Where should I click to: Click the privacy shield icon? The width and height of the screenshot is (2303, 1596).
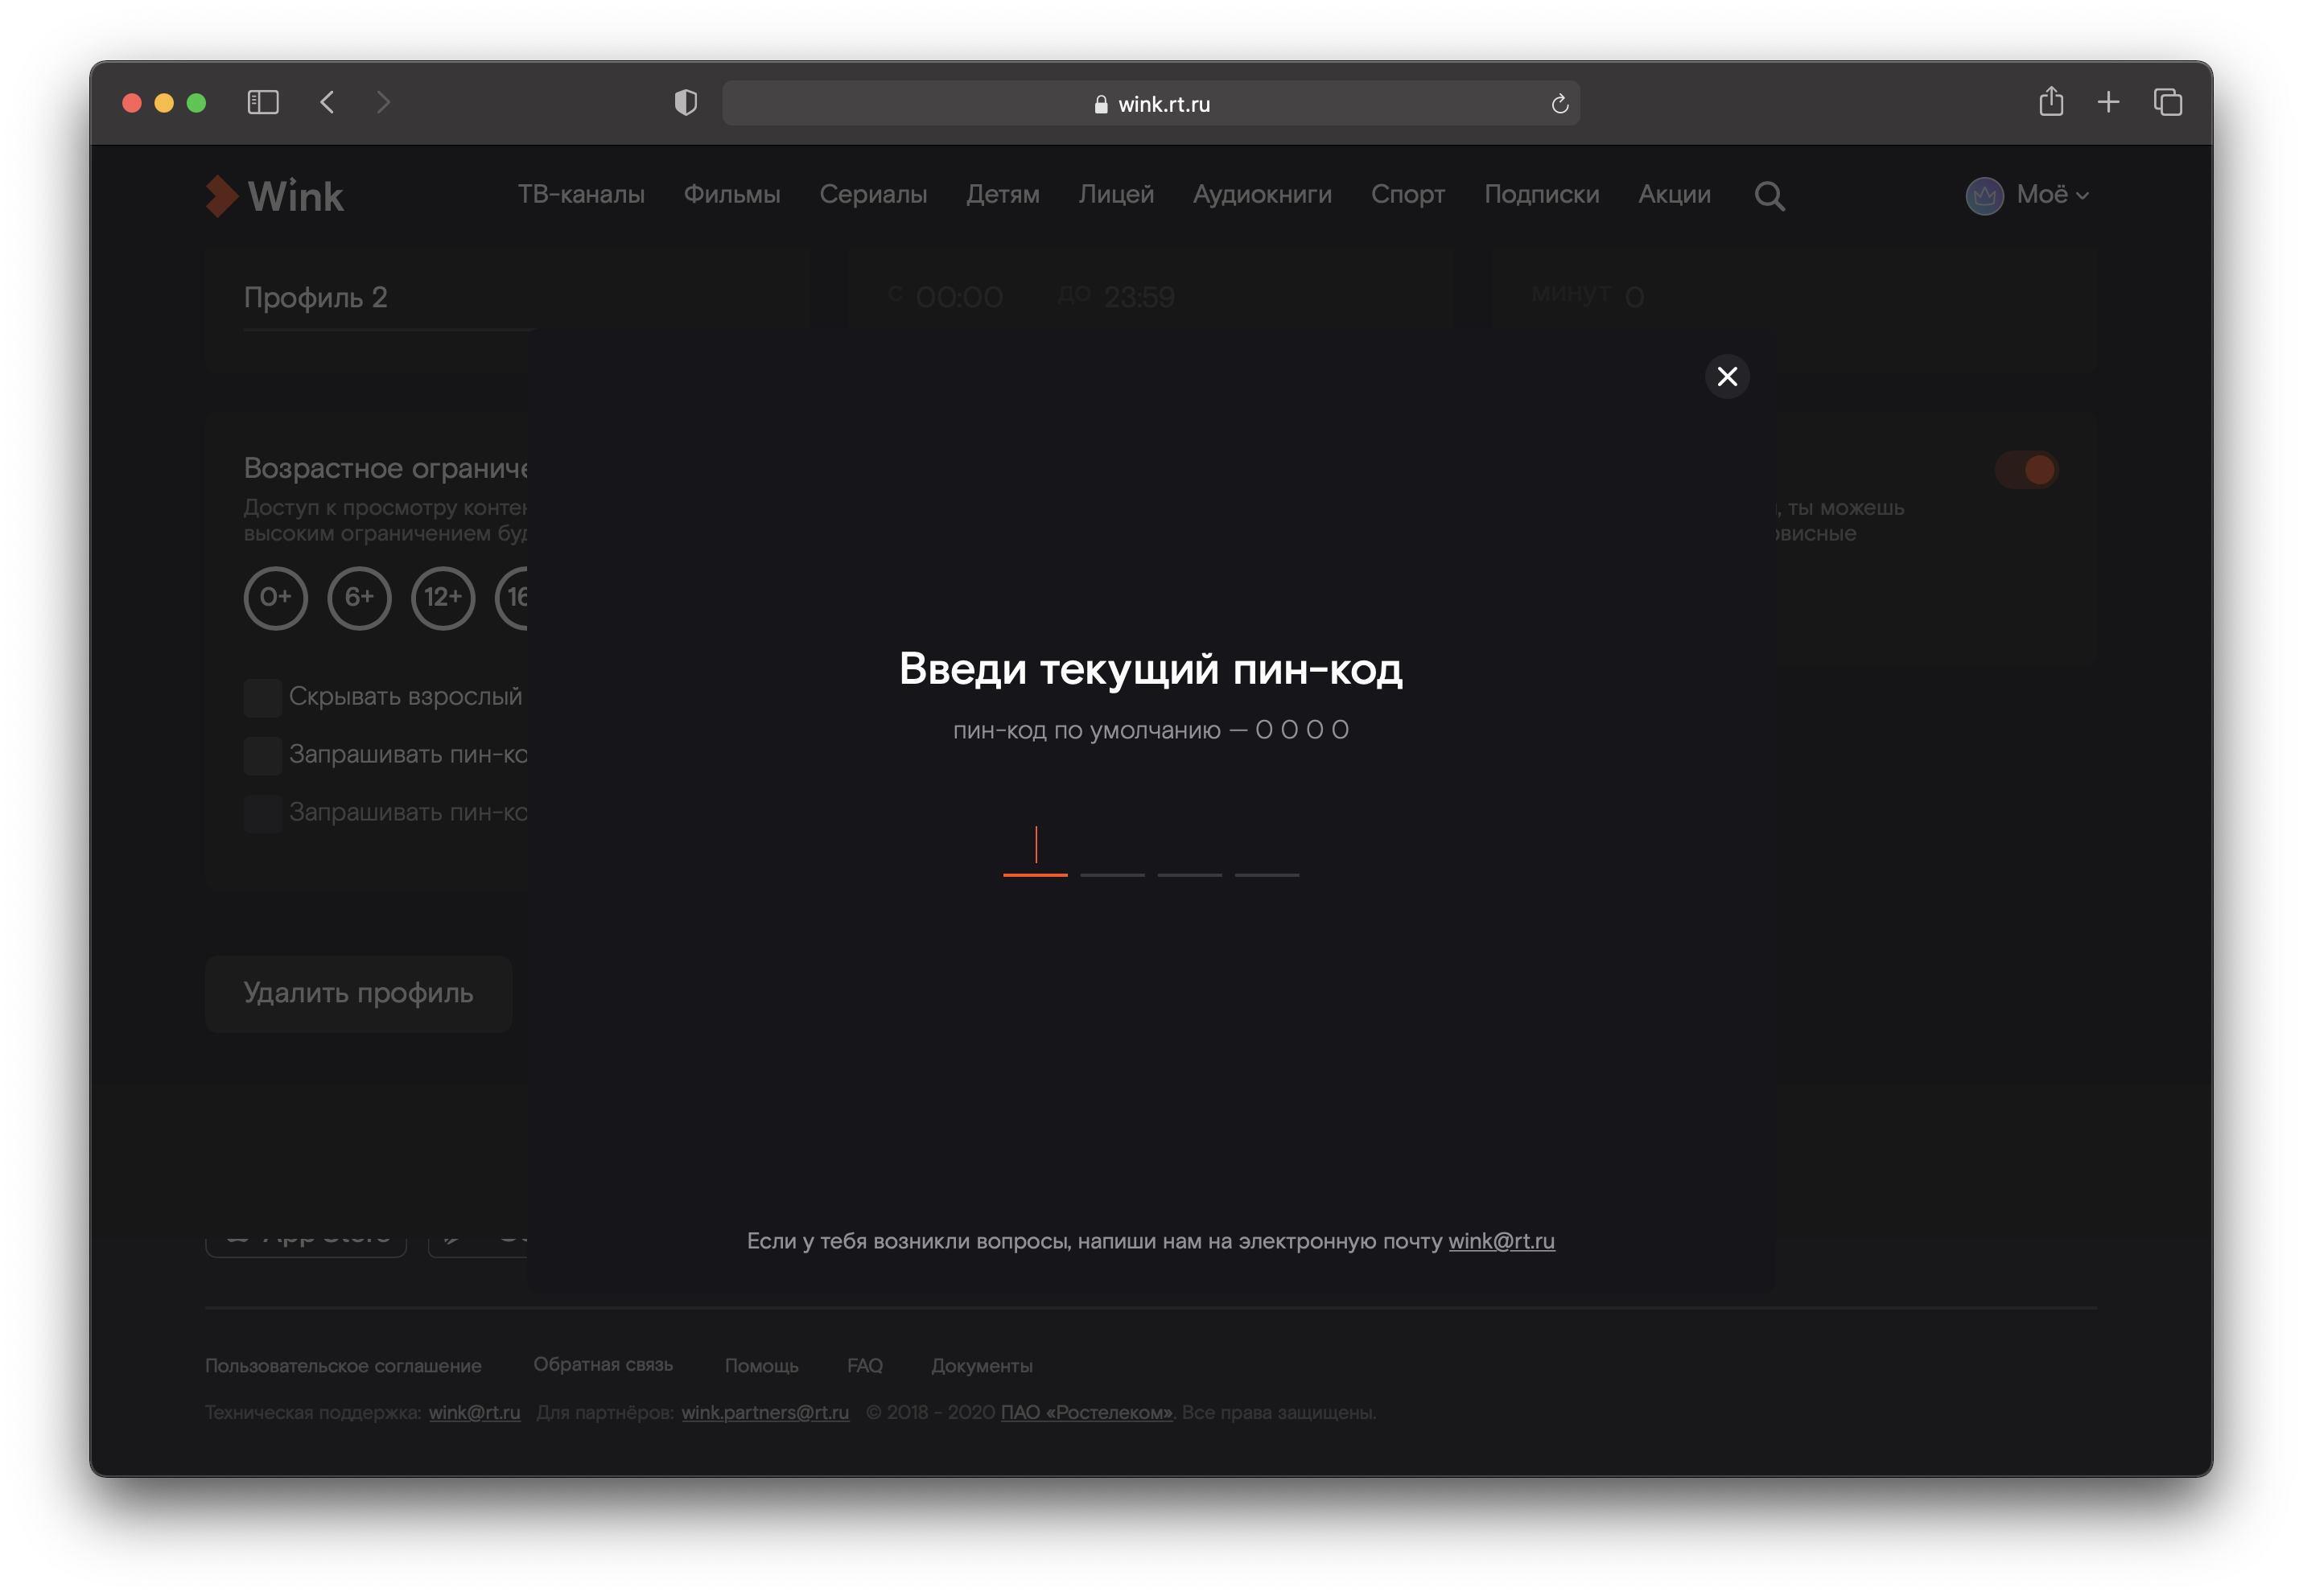(685, 102)
